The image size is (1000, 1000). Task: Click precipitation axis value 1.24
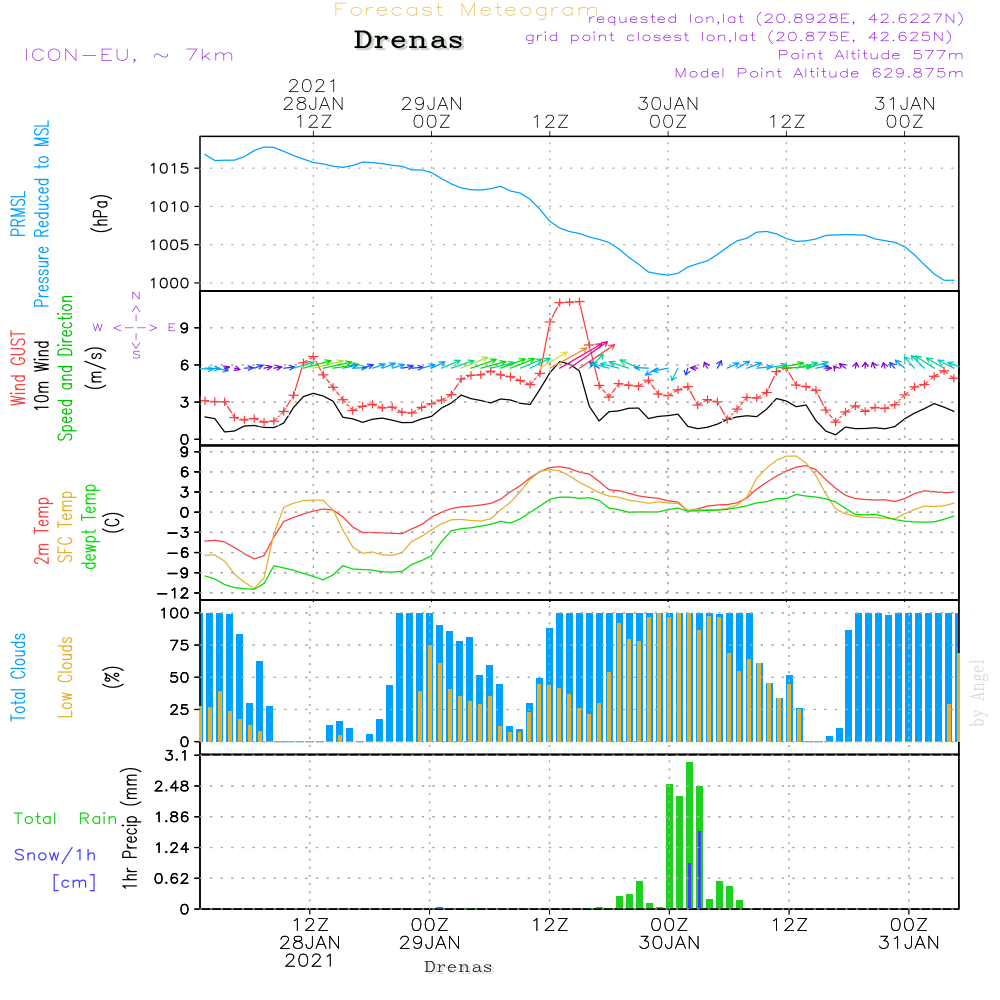172,848
